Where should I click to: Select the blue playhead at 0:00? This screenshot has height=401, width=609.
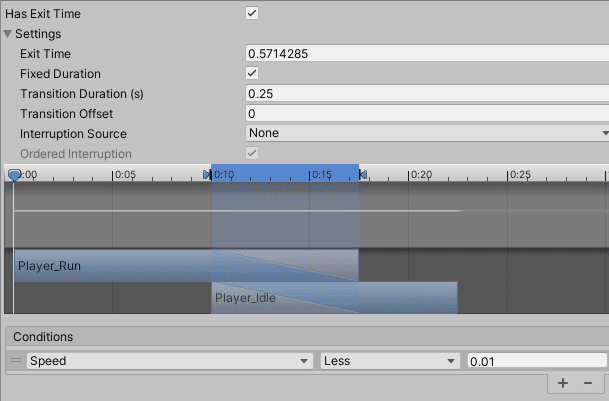(14, 175)
